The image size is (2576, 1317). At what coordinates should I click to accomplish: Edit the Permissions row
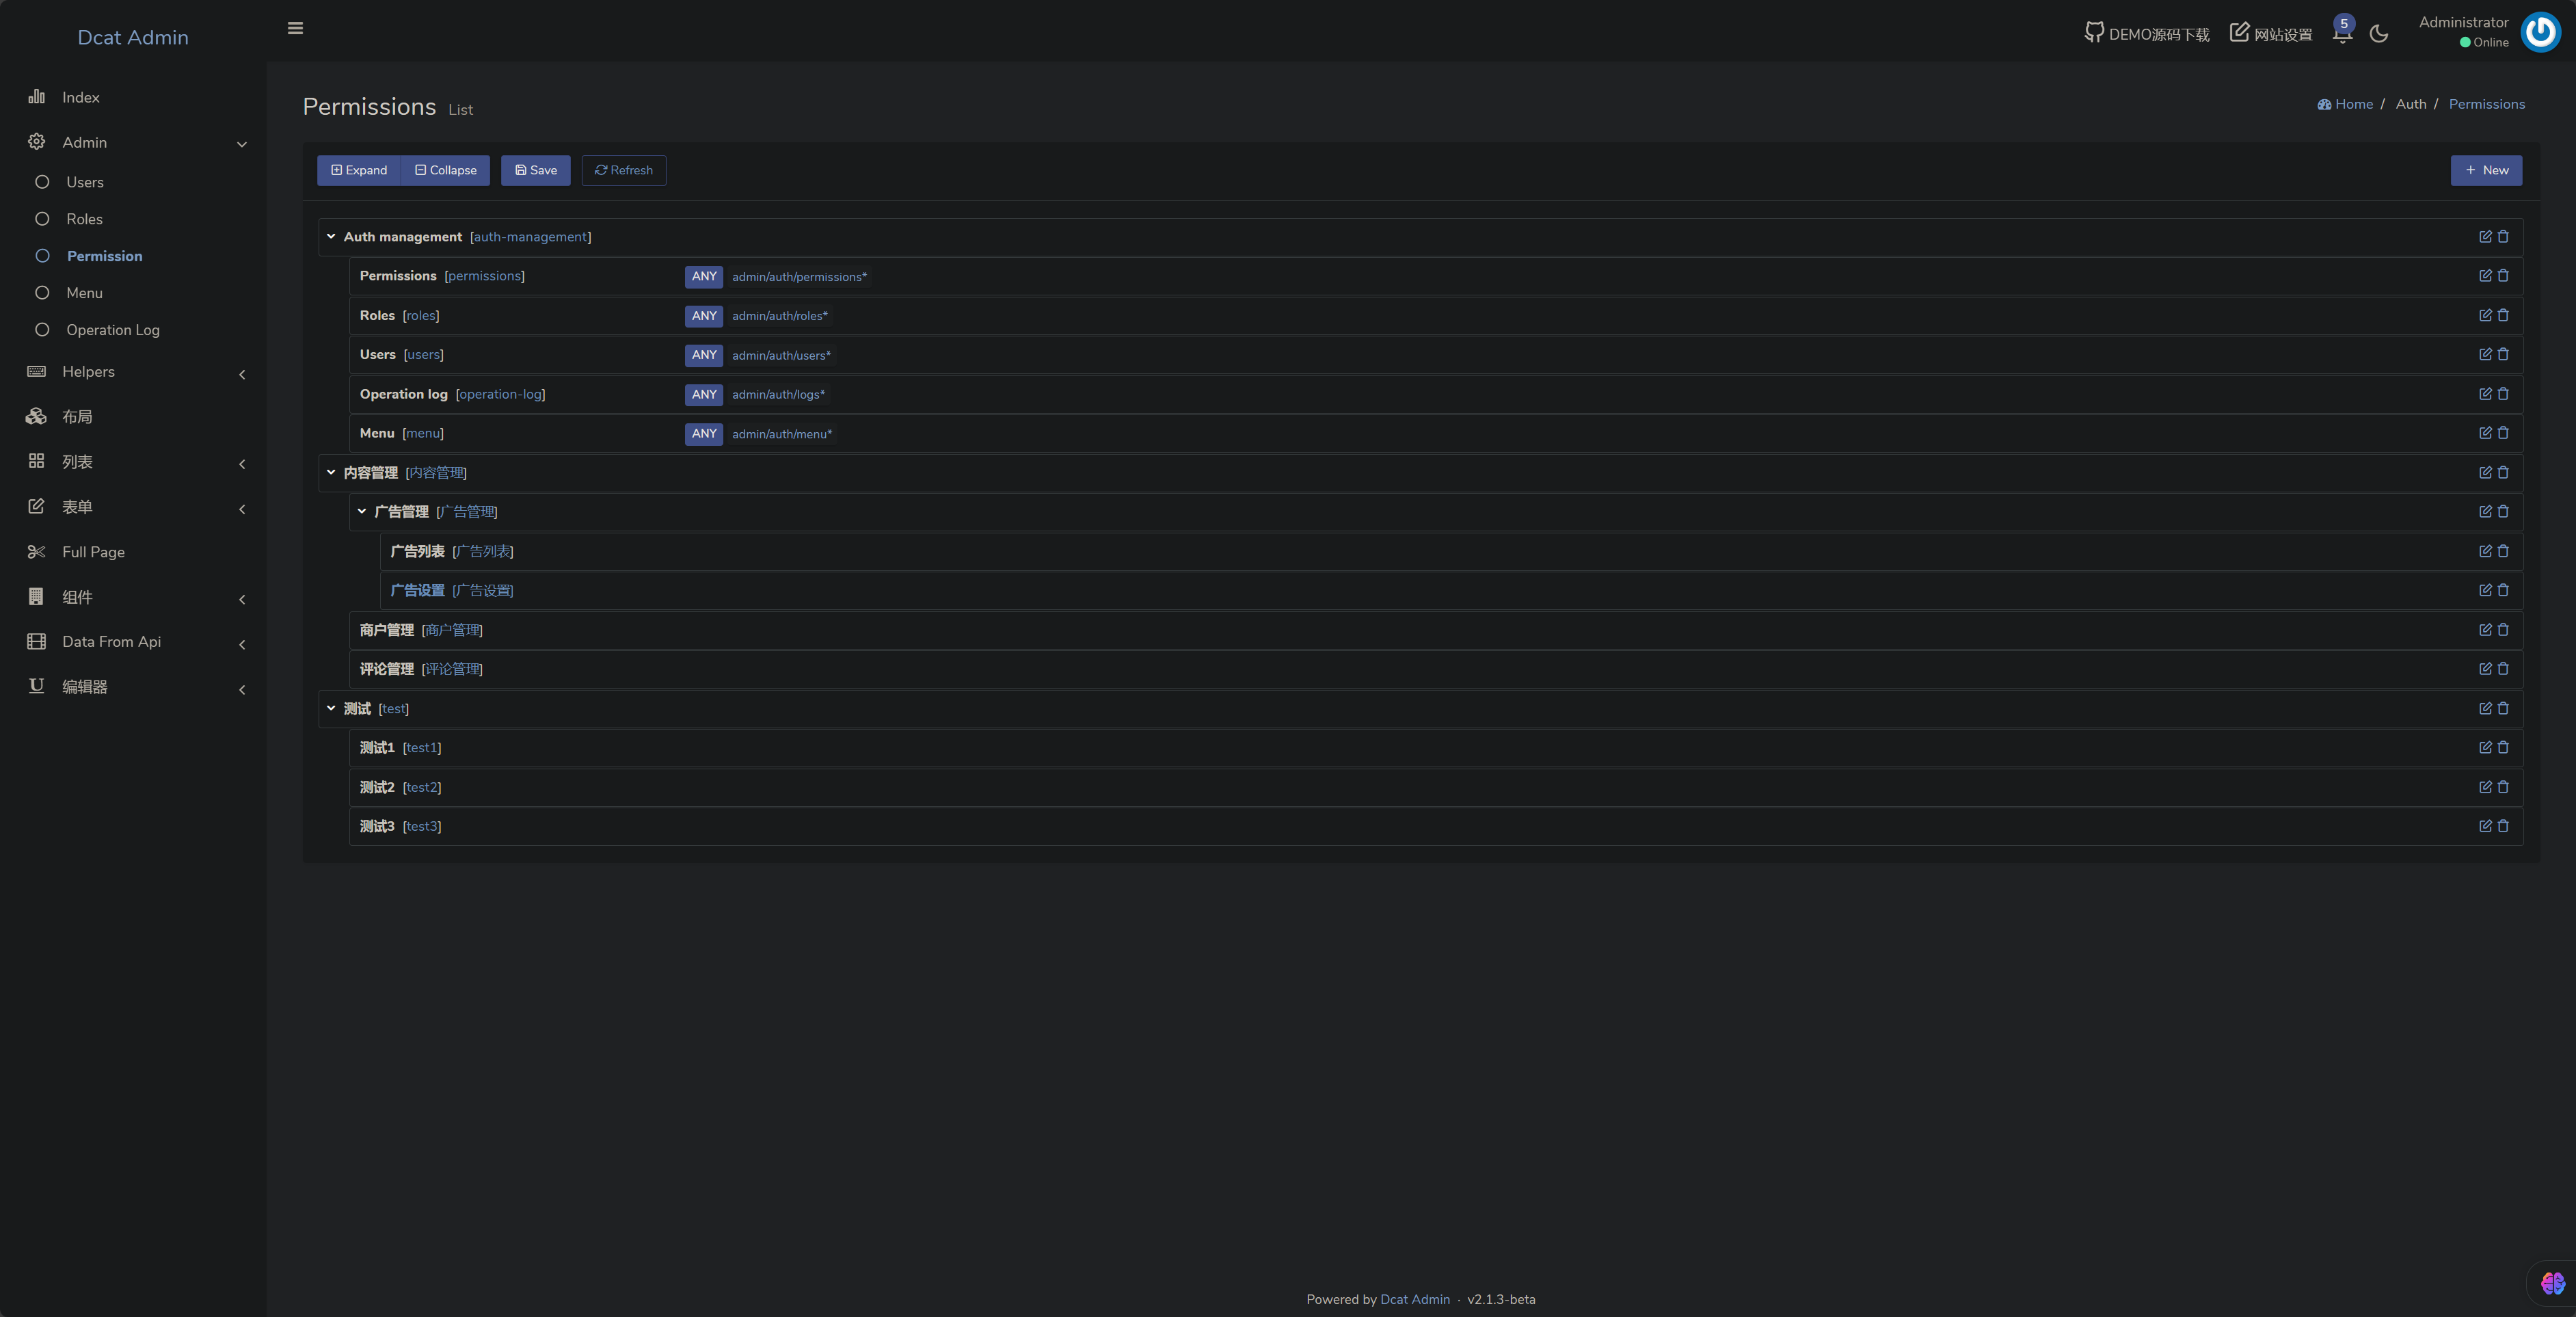(x=2485, y=276)
